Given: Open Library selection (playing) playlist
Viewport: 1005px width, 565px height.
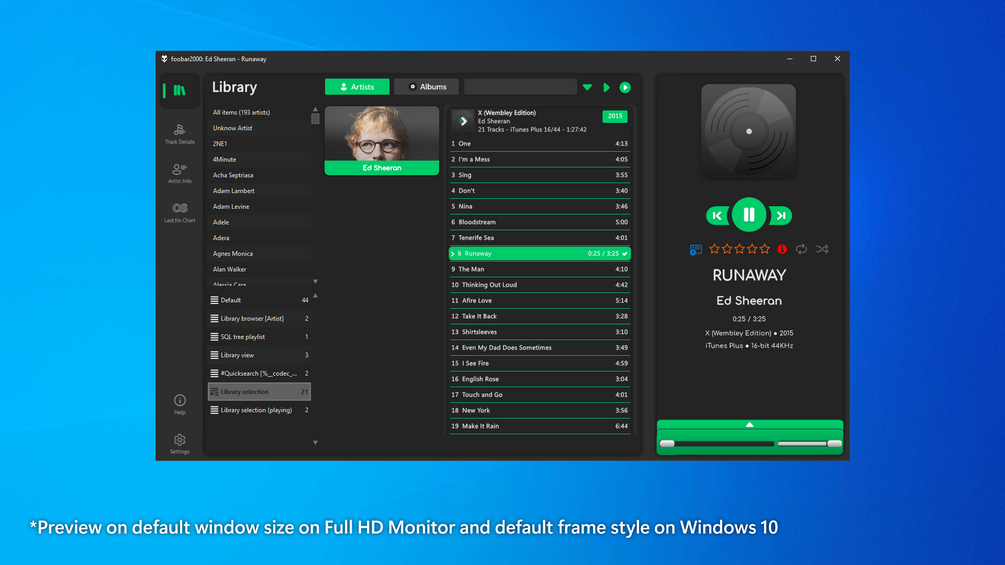Looking at the screenshot, I should pyautogui.click(x=260, y=410).
